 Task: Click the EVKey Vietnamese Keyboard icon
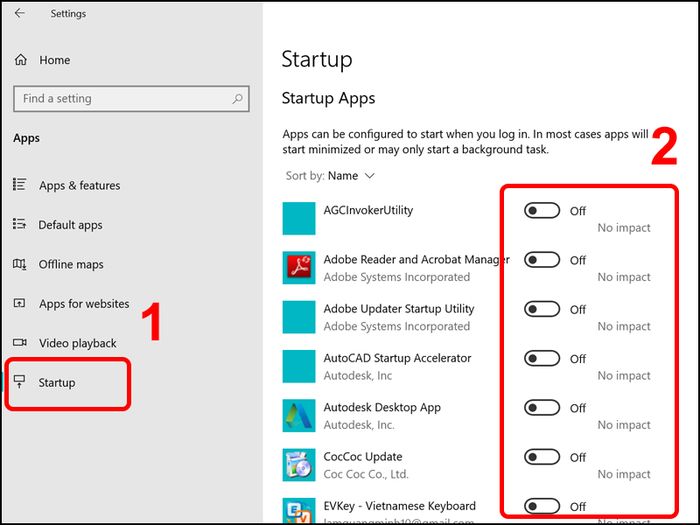(x=299, y=511)
